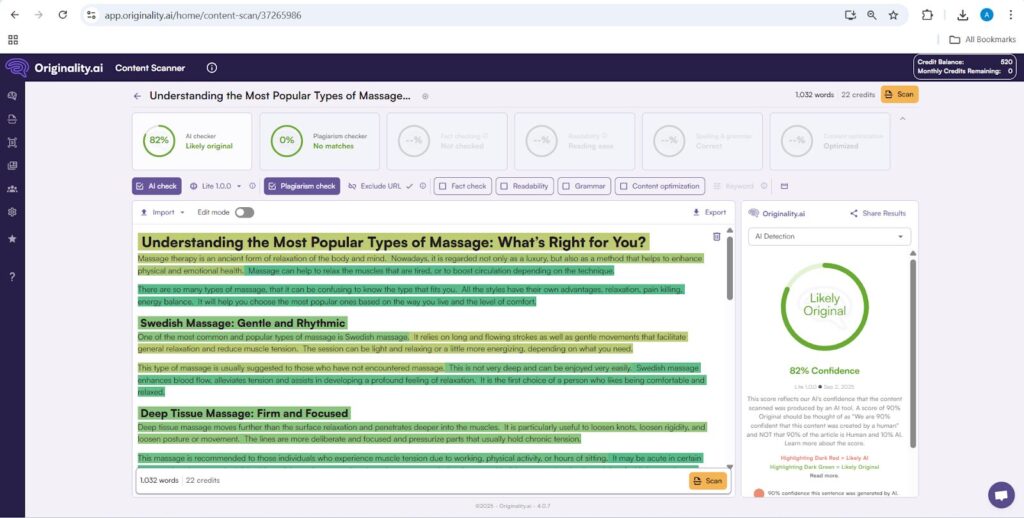
Task: Click the Export button
Action: [x=709, y=212]
